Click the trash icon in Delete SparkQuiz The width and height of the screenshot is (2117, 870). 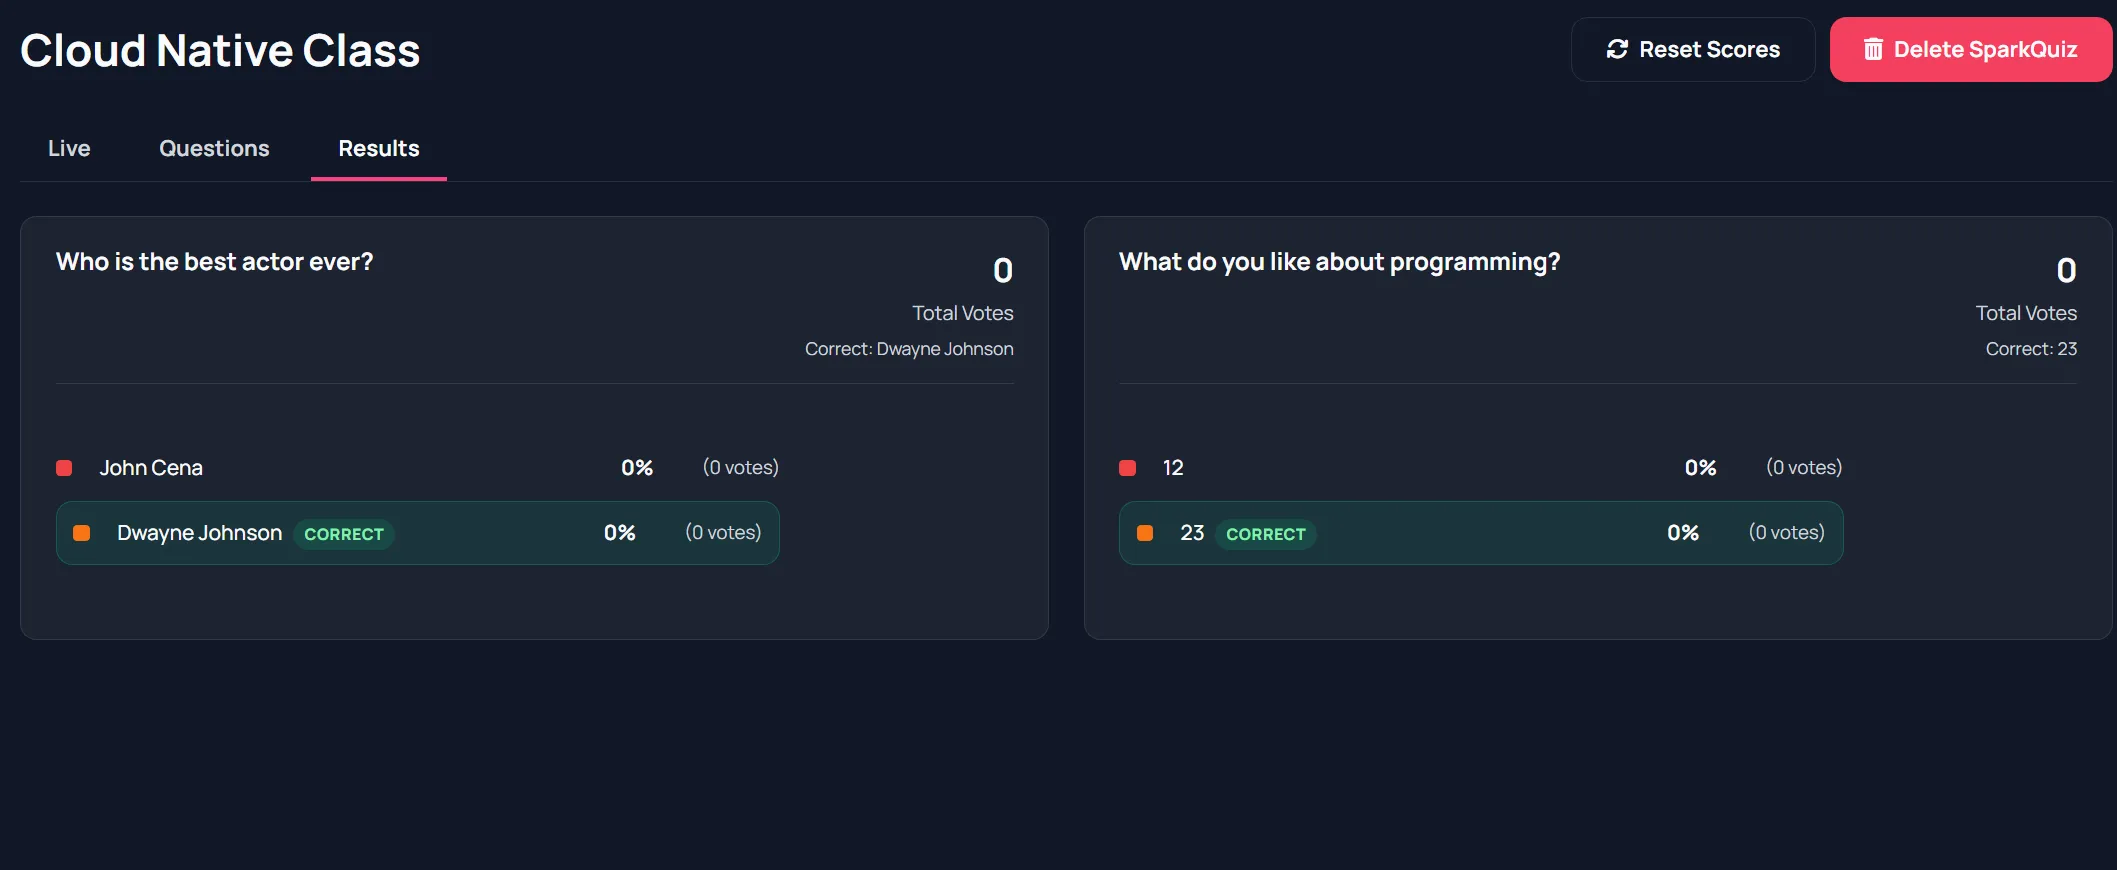(x=1873, y=49)
